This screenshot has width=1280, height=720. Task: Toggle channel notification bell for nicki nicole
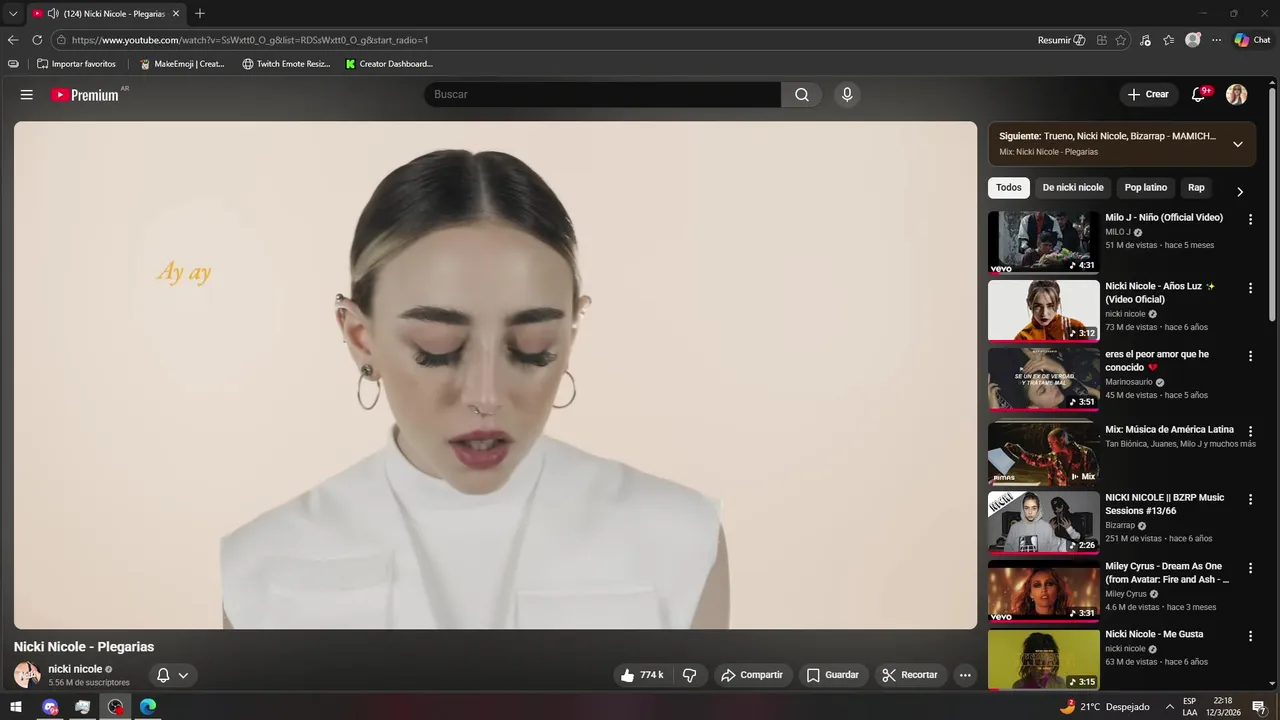[x=172, y=675]
